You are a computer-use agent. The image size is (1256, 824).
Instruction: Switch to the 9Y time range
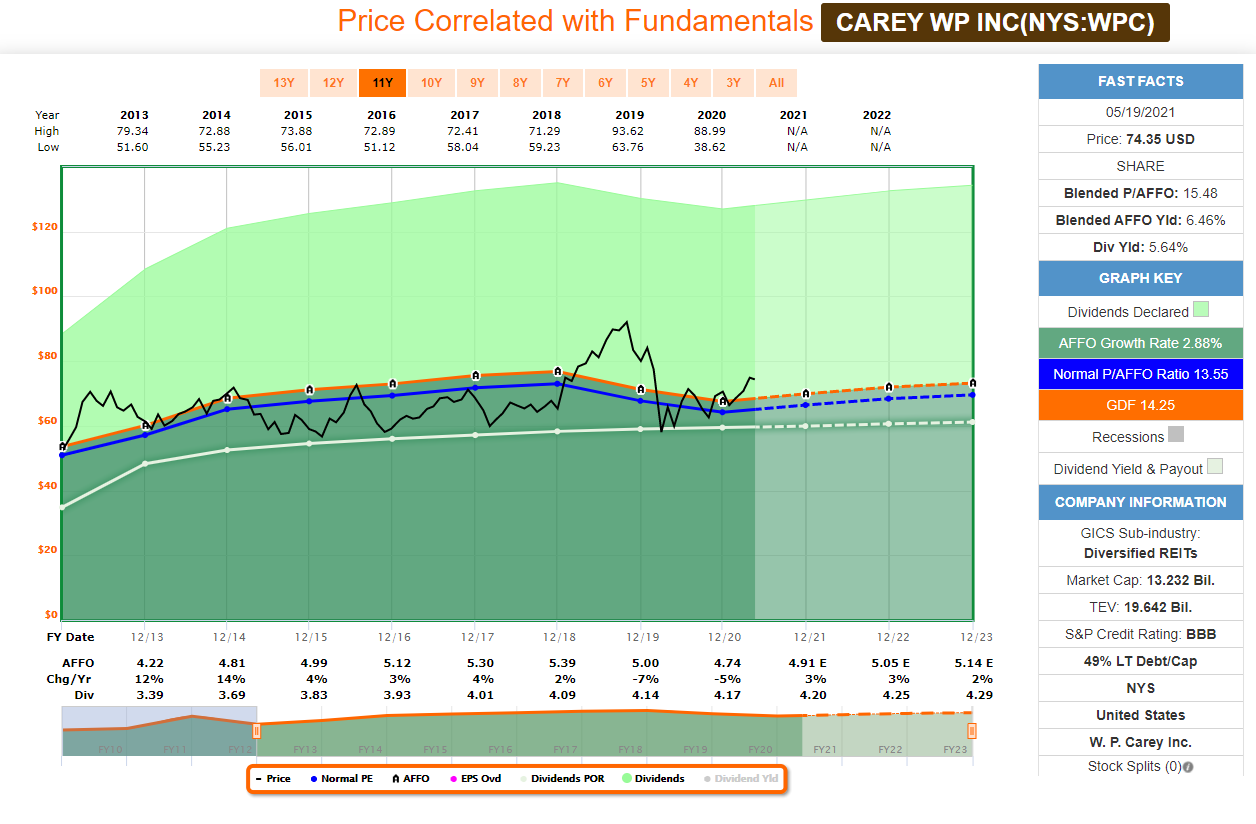[x=477, y=83]
